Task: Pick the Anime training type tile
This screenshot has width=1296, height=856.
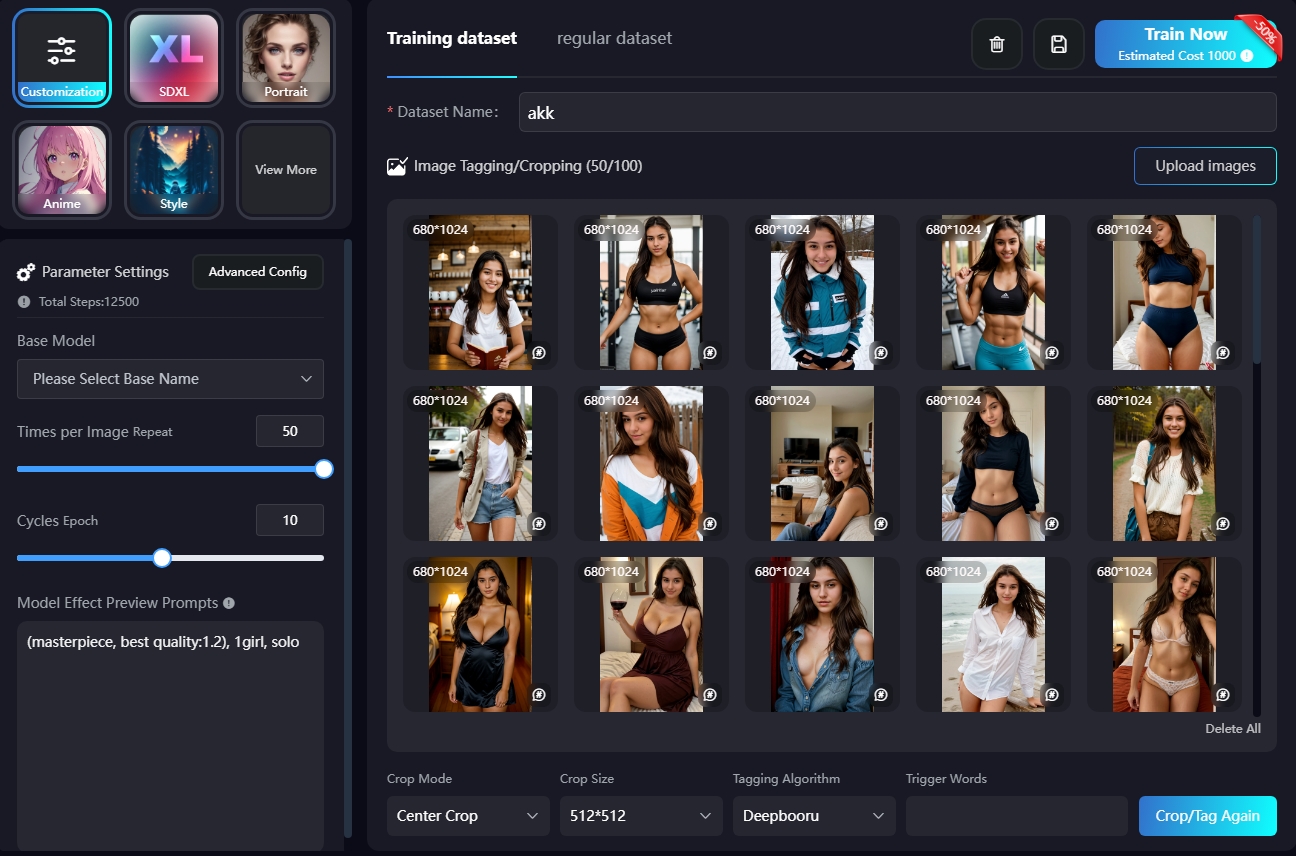Action: click(x=62, y=170)
